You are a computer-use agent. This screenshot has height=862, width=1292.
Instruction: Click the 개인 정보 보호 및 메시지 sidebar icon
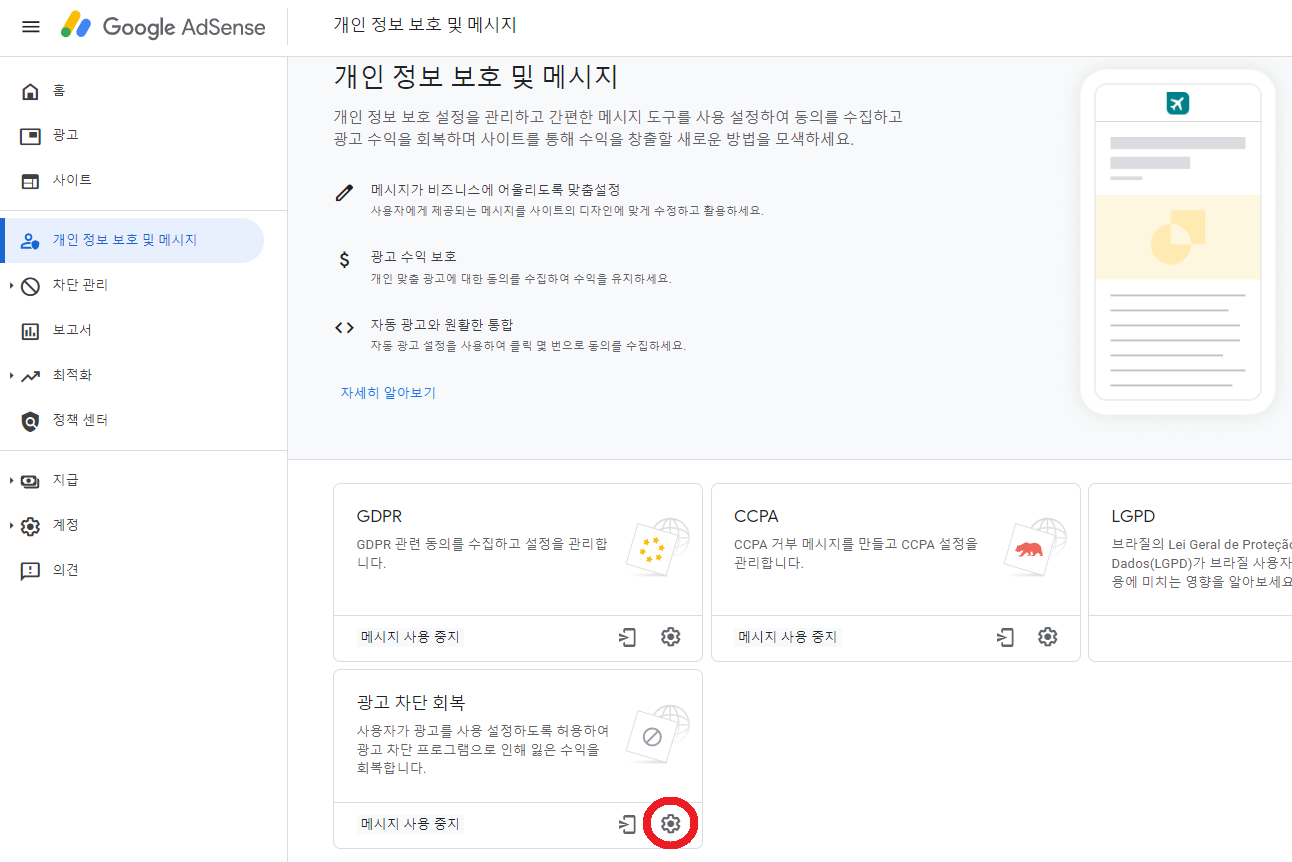(x=31, y=241)
